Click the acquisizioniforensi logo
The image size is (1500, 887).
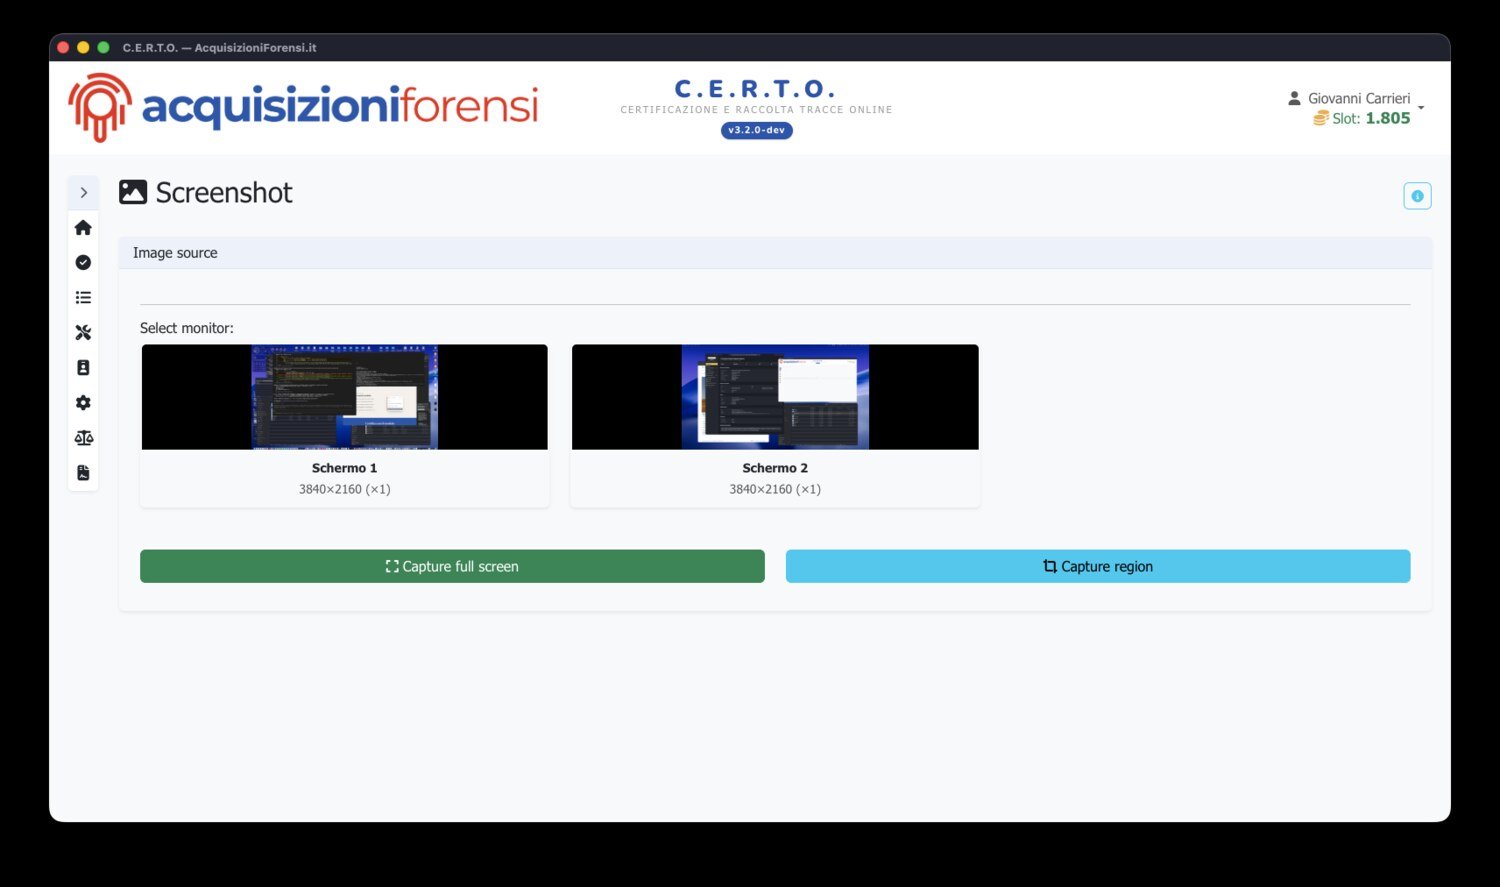coord(303,107)
